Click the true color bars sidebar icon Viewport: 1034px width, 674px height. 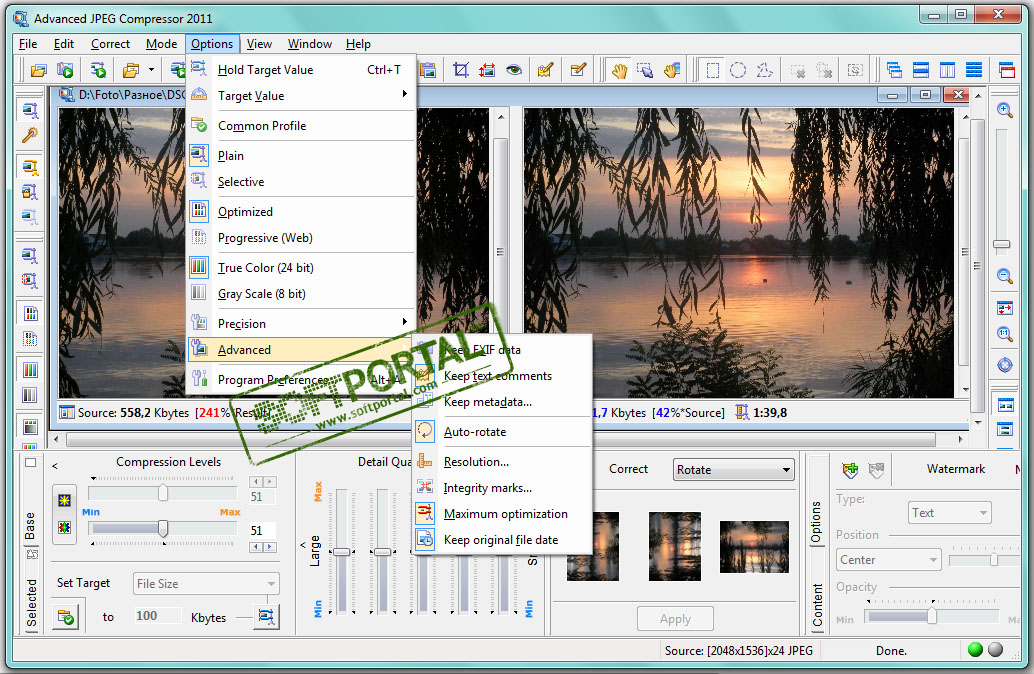tap(30, 370)
